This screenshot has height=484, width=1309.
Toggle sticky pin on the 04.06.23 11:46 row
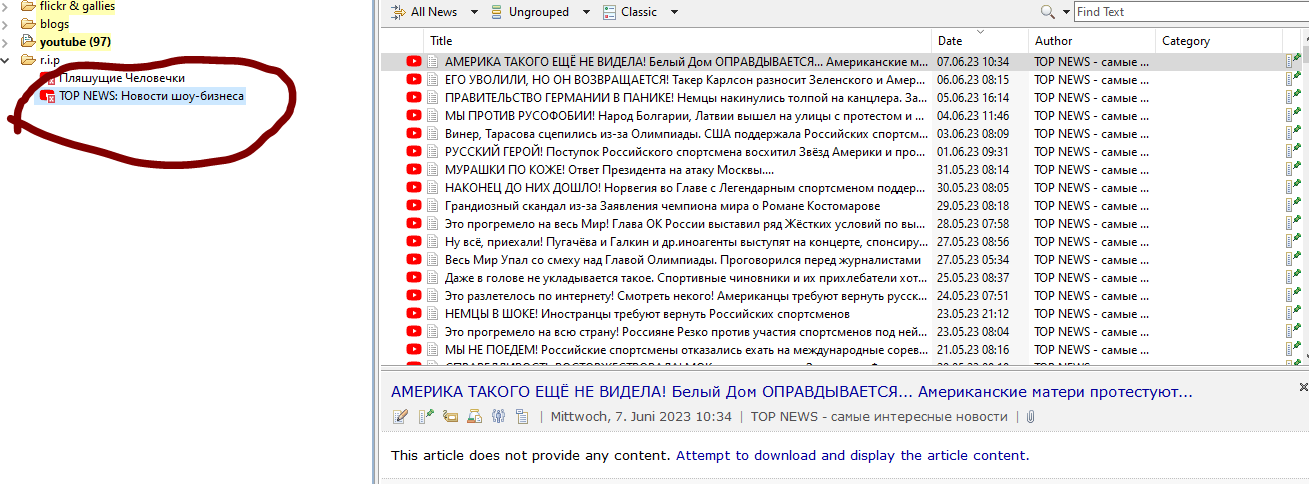click(x=1293, y=116)
